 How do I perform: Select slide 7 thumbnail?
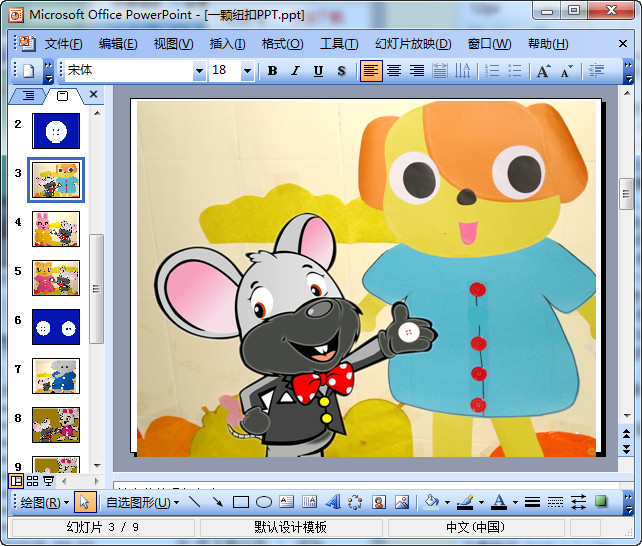click(56, 376)
